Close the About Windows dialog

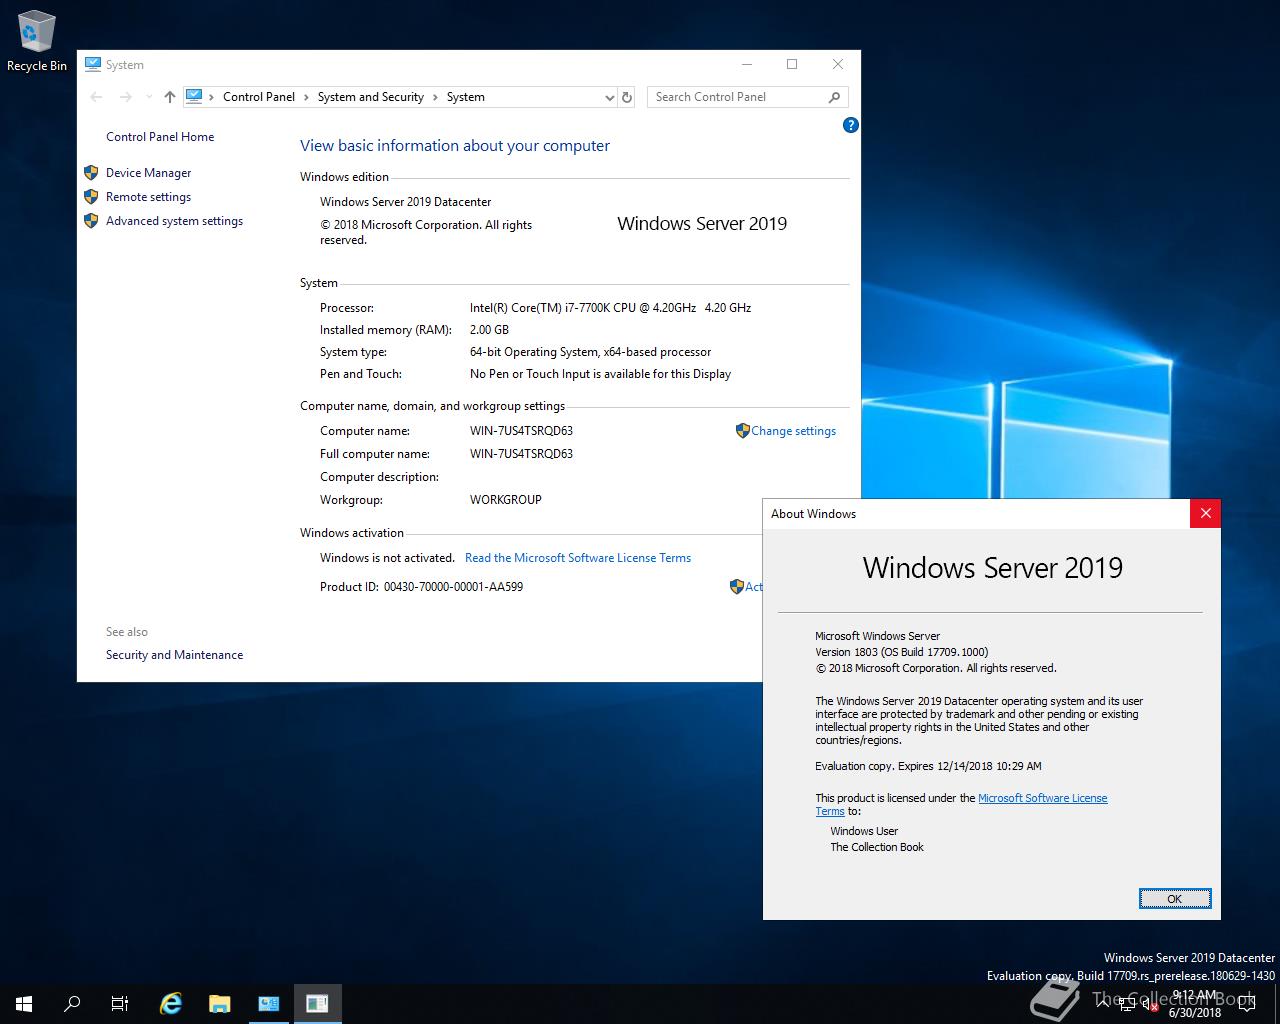1205,513
